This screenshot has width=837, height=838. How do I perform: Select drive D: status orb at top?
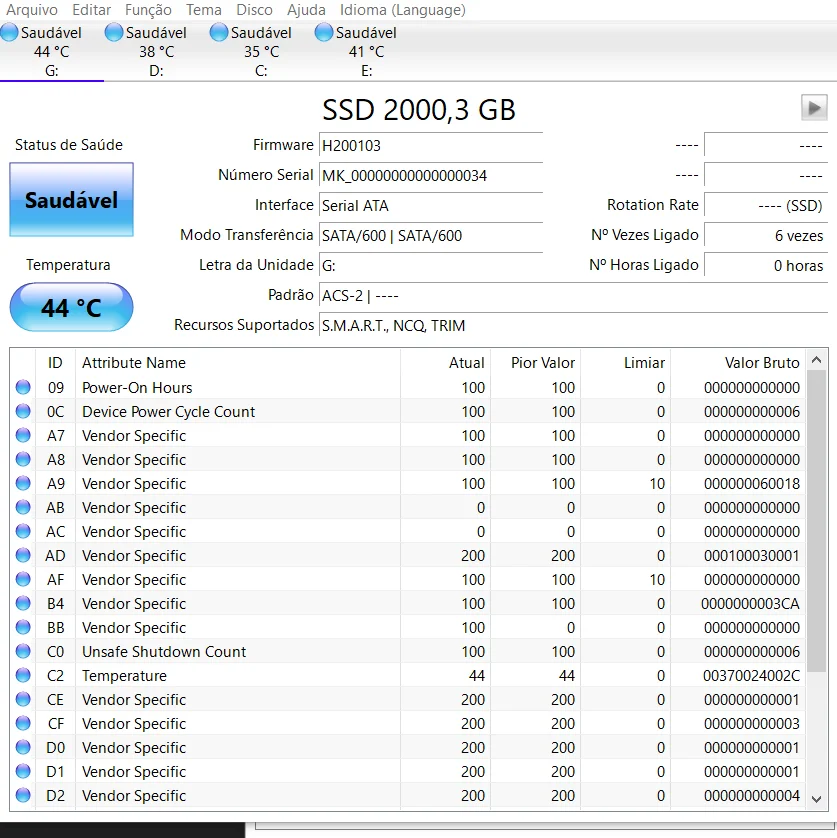pos(114,33)
